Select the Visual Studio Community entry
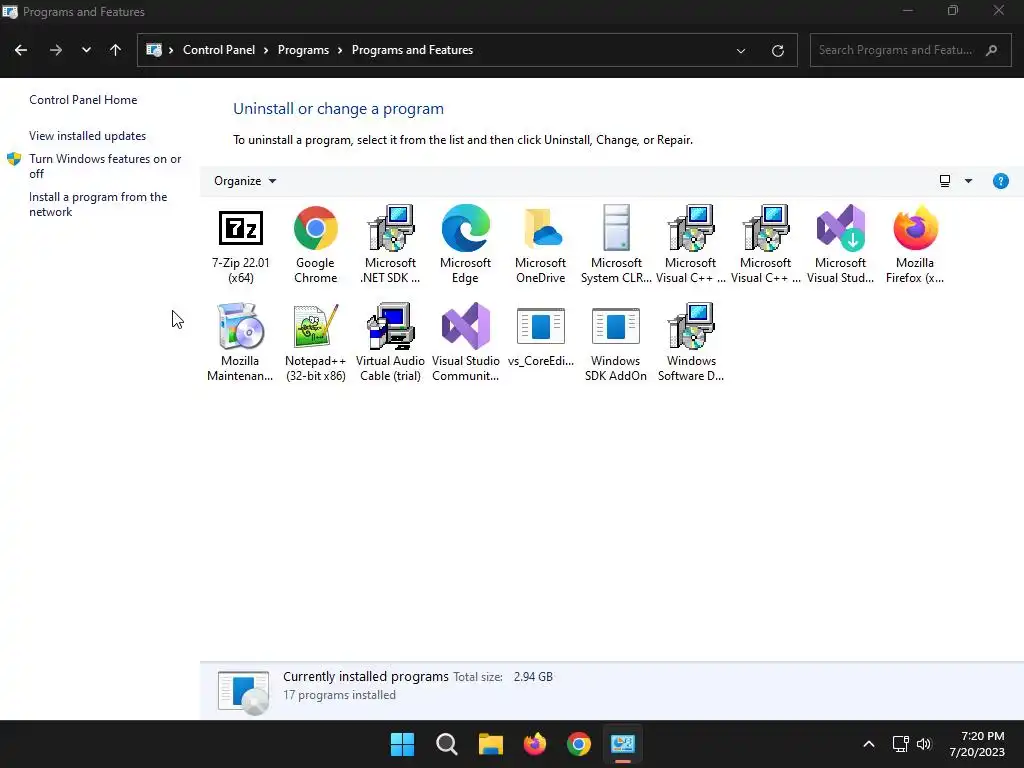This screenshot has width=1024, height=768. pyautogui.click(x=466, y=342)
